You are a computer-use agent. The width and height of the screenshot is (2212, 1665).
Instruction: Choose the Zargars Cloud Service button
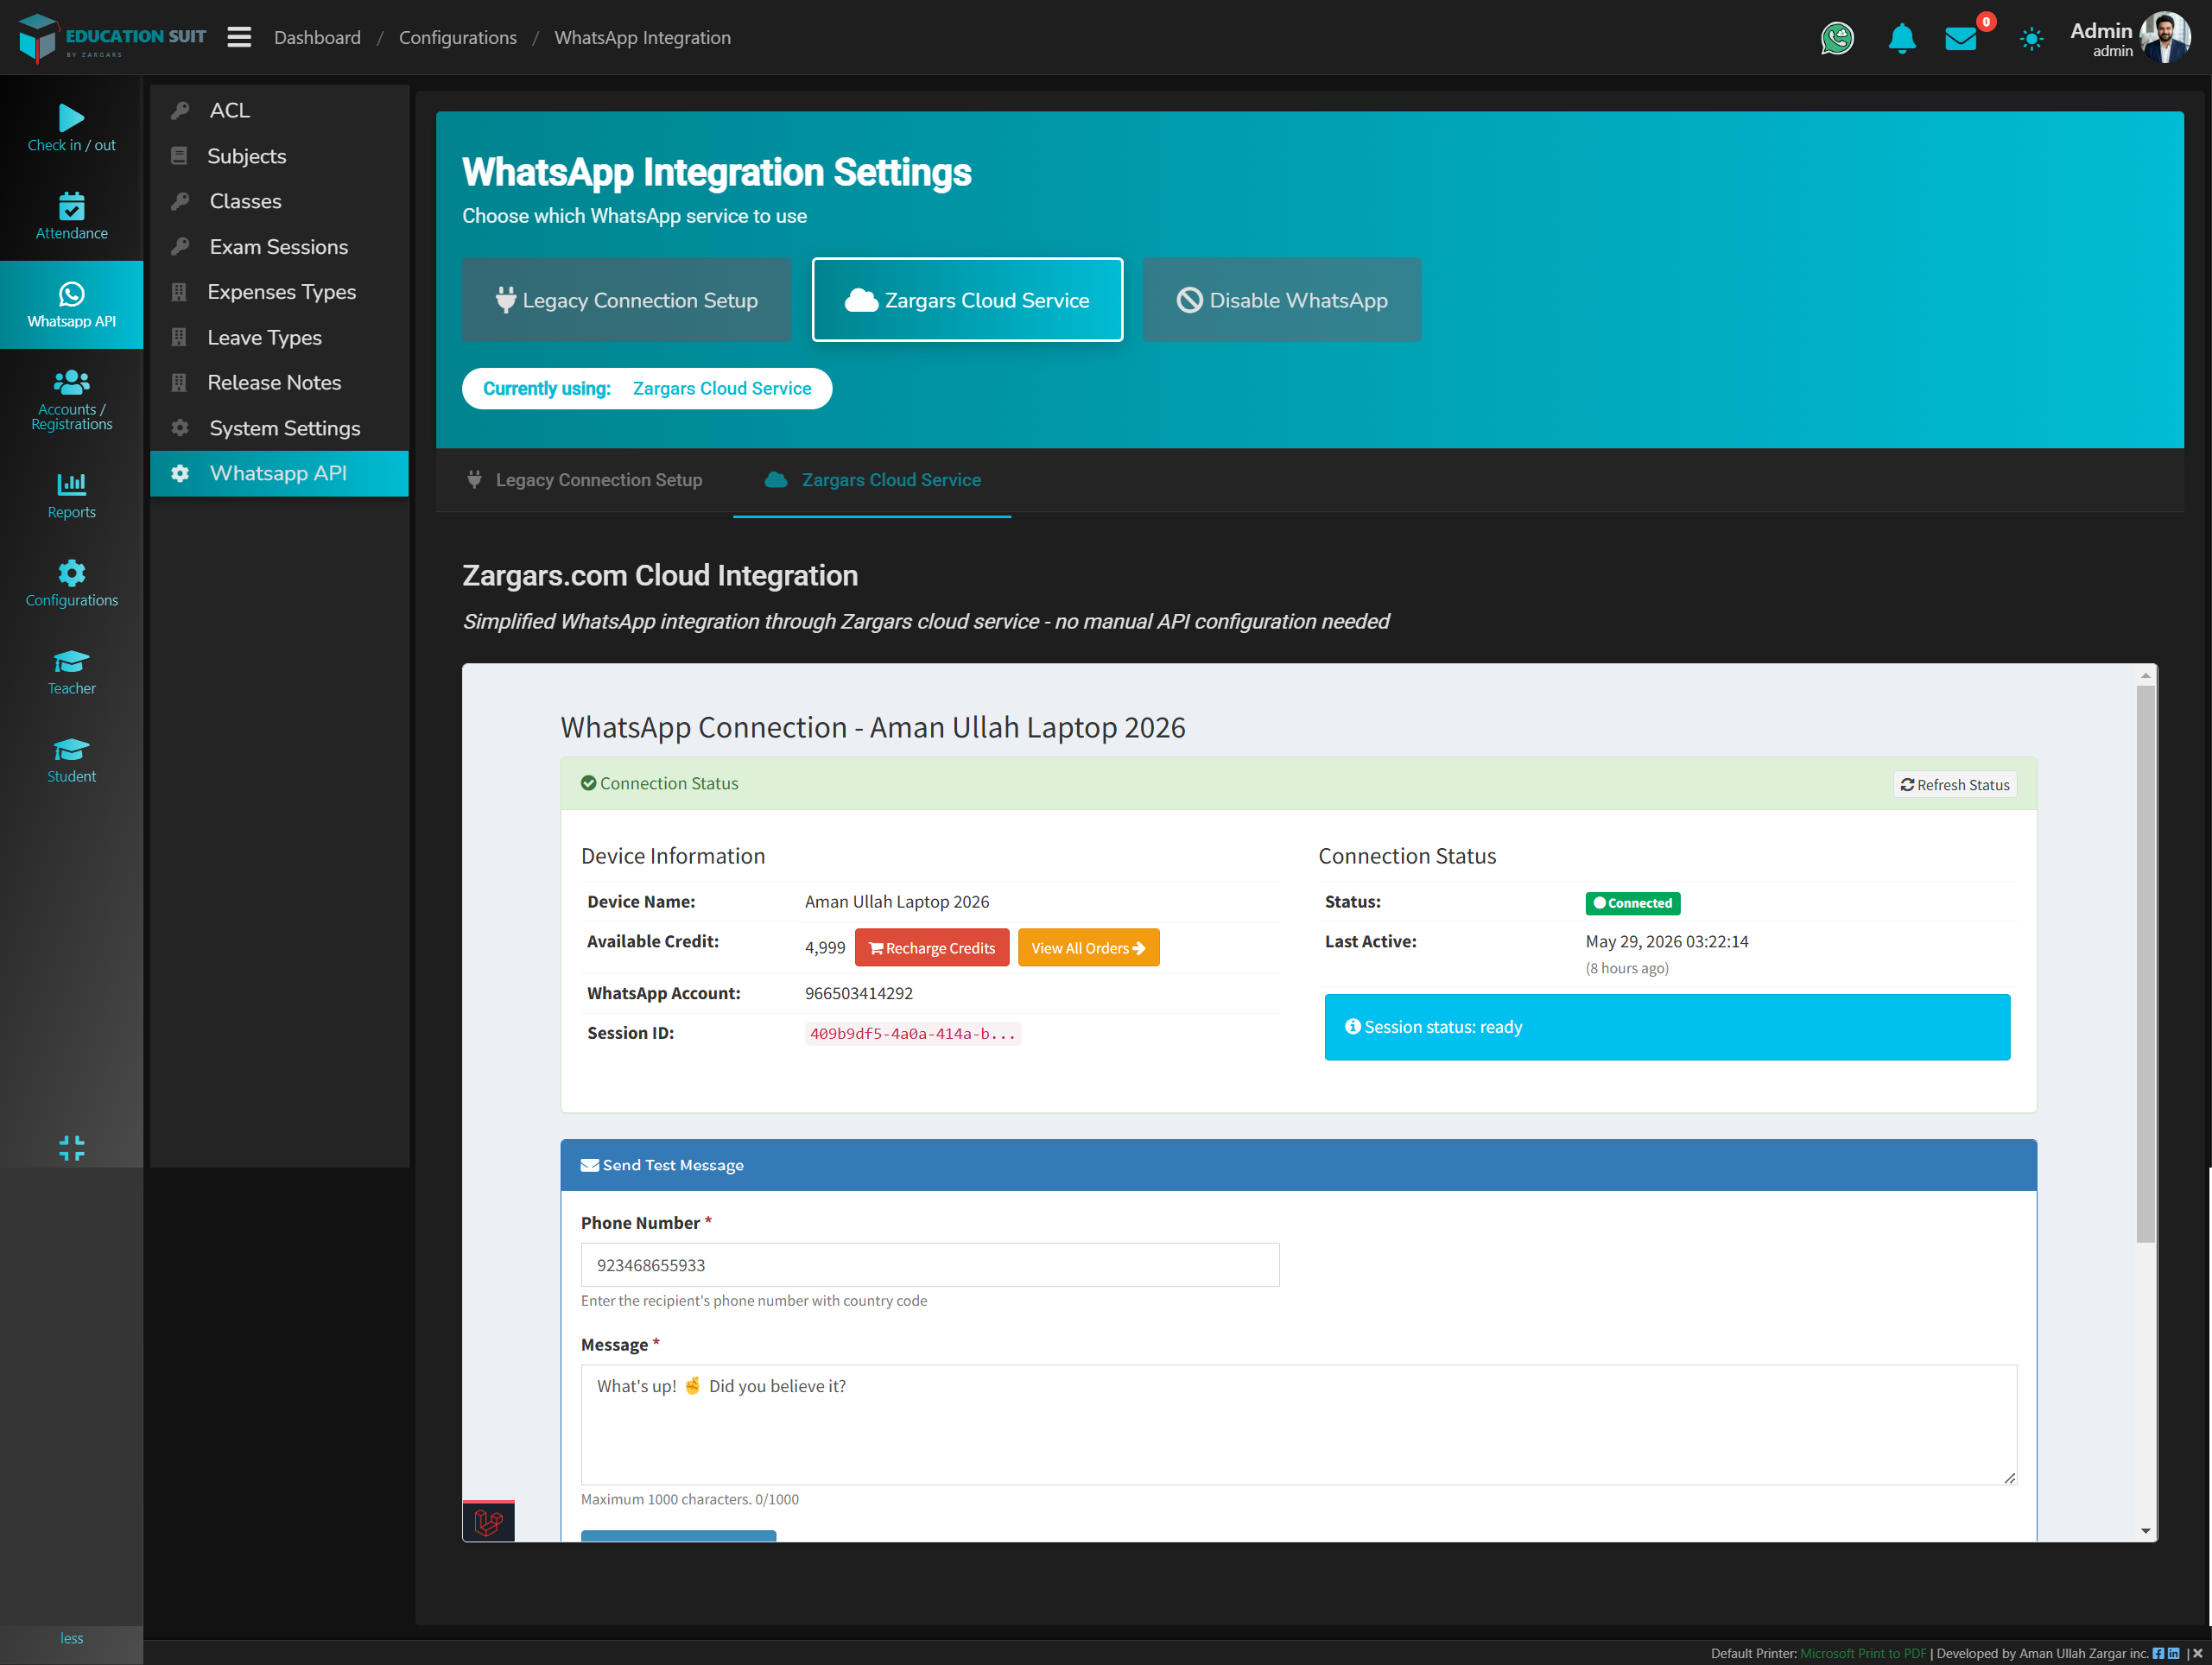(967, 300)
